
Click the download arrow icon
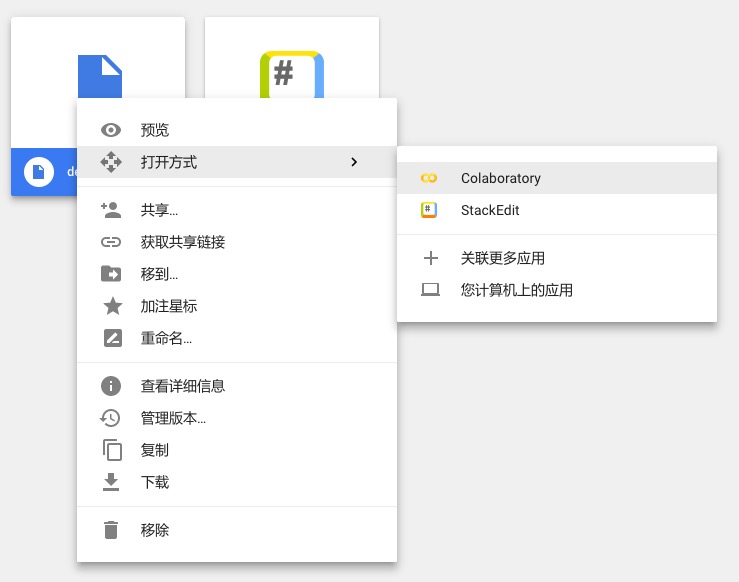coord(111,482)
